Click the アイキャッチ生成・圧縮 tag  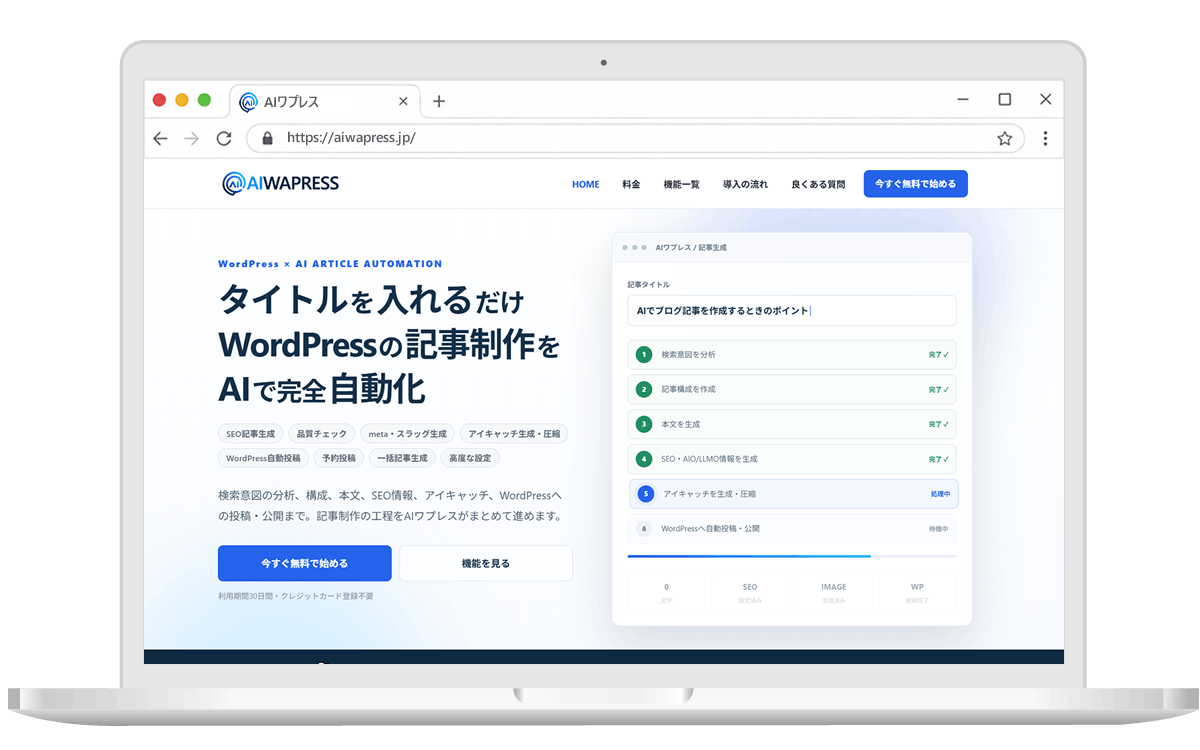pos(515,434)
